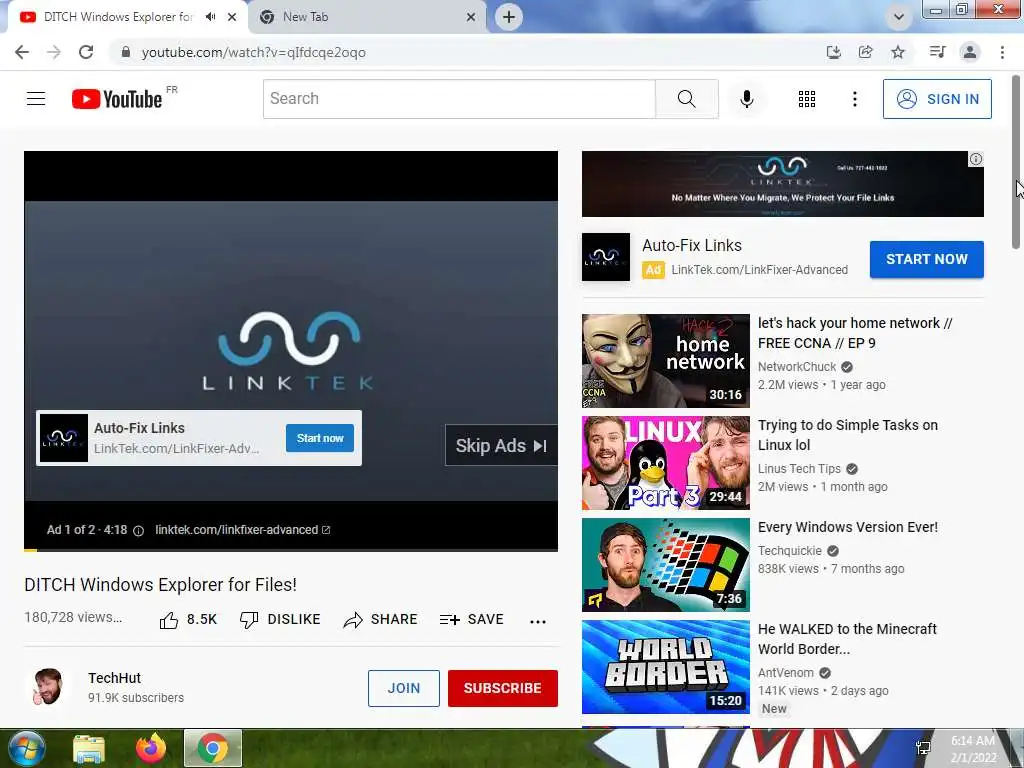
Task: Open YouTube settings three-dot menu
Action: coord(854,99)
